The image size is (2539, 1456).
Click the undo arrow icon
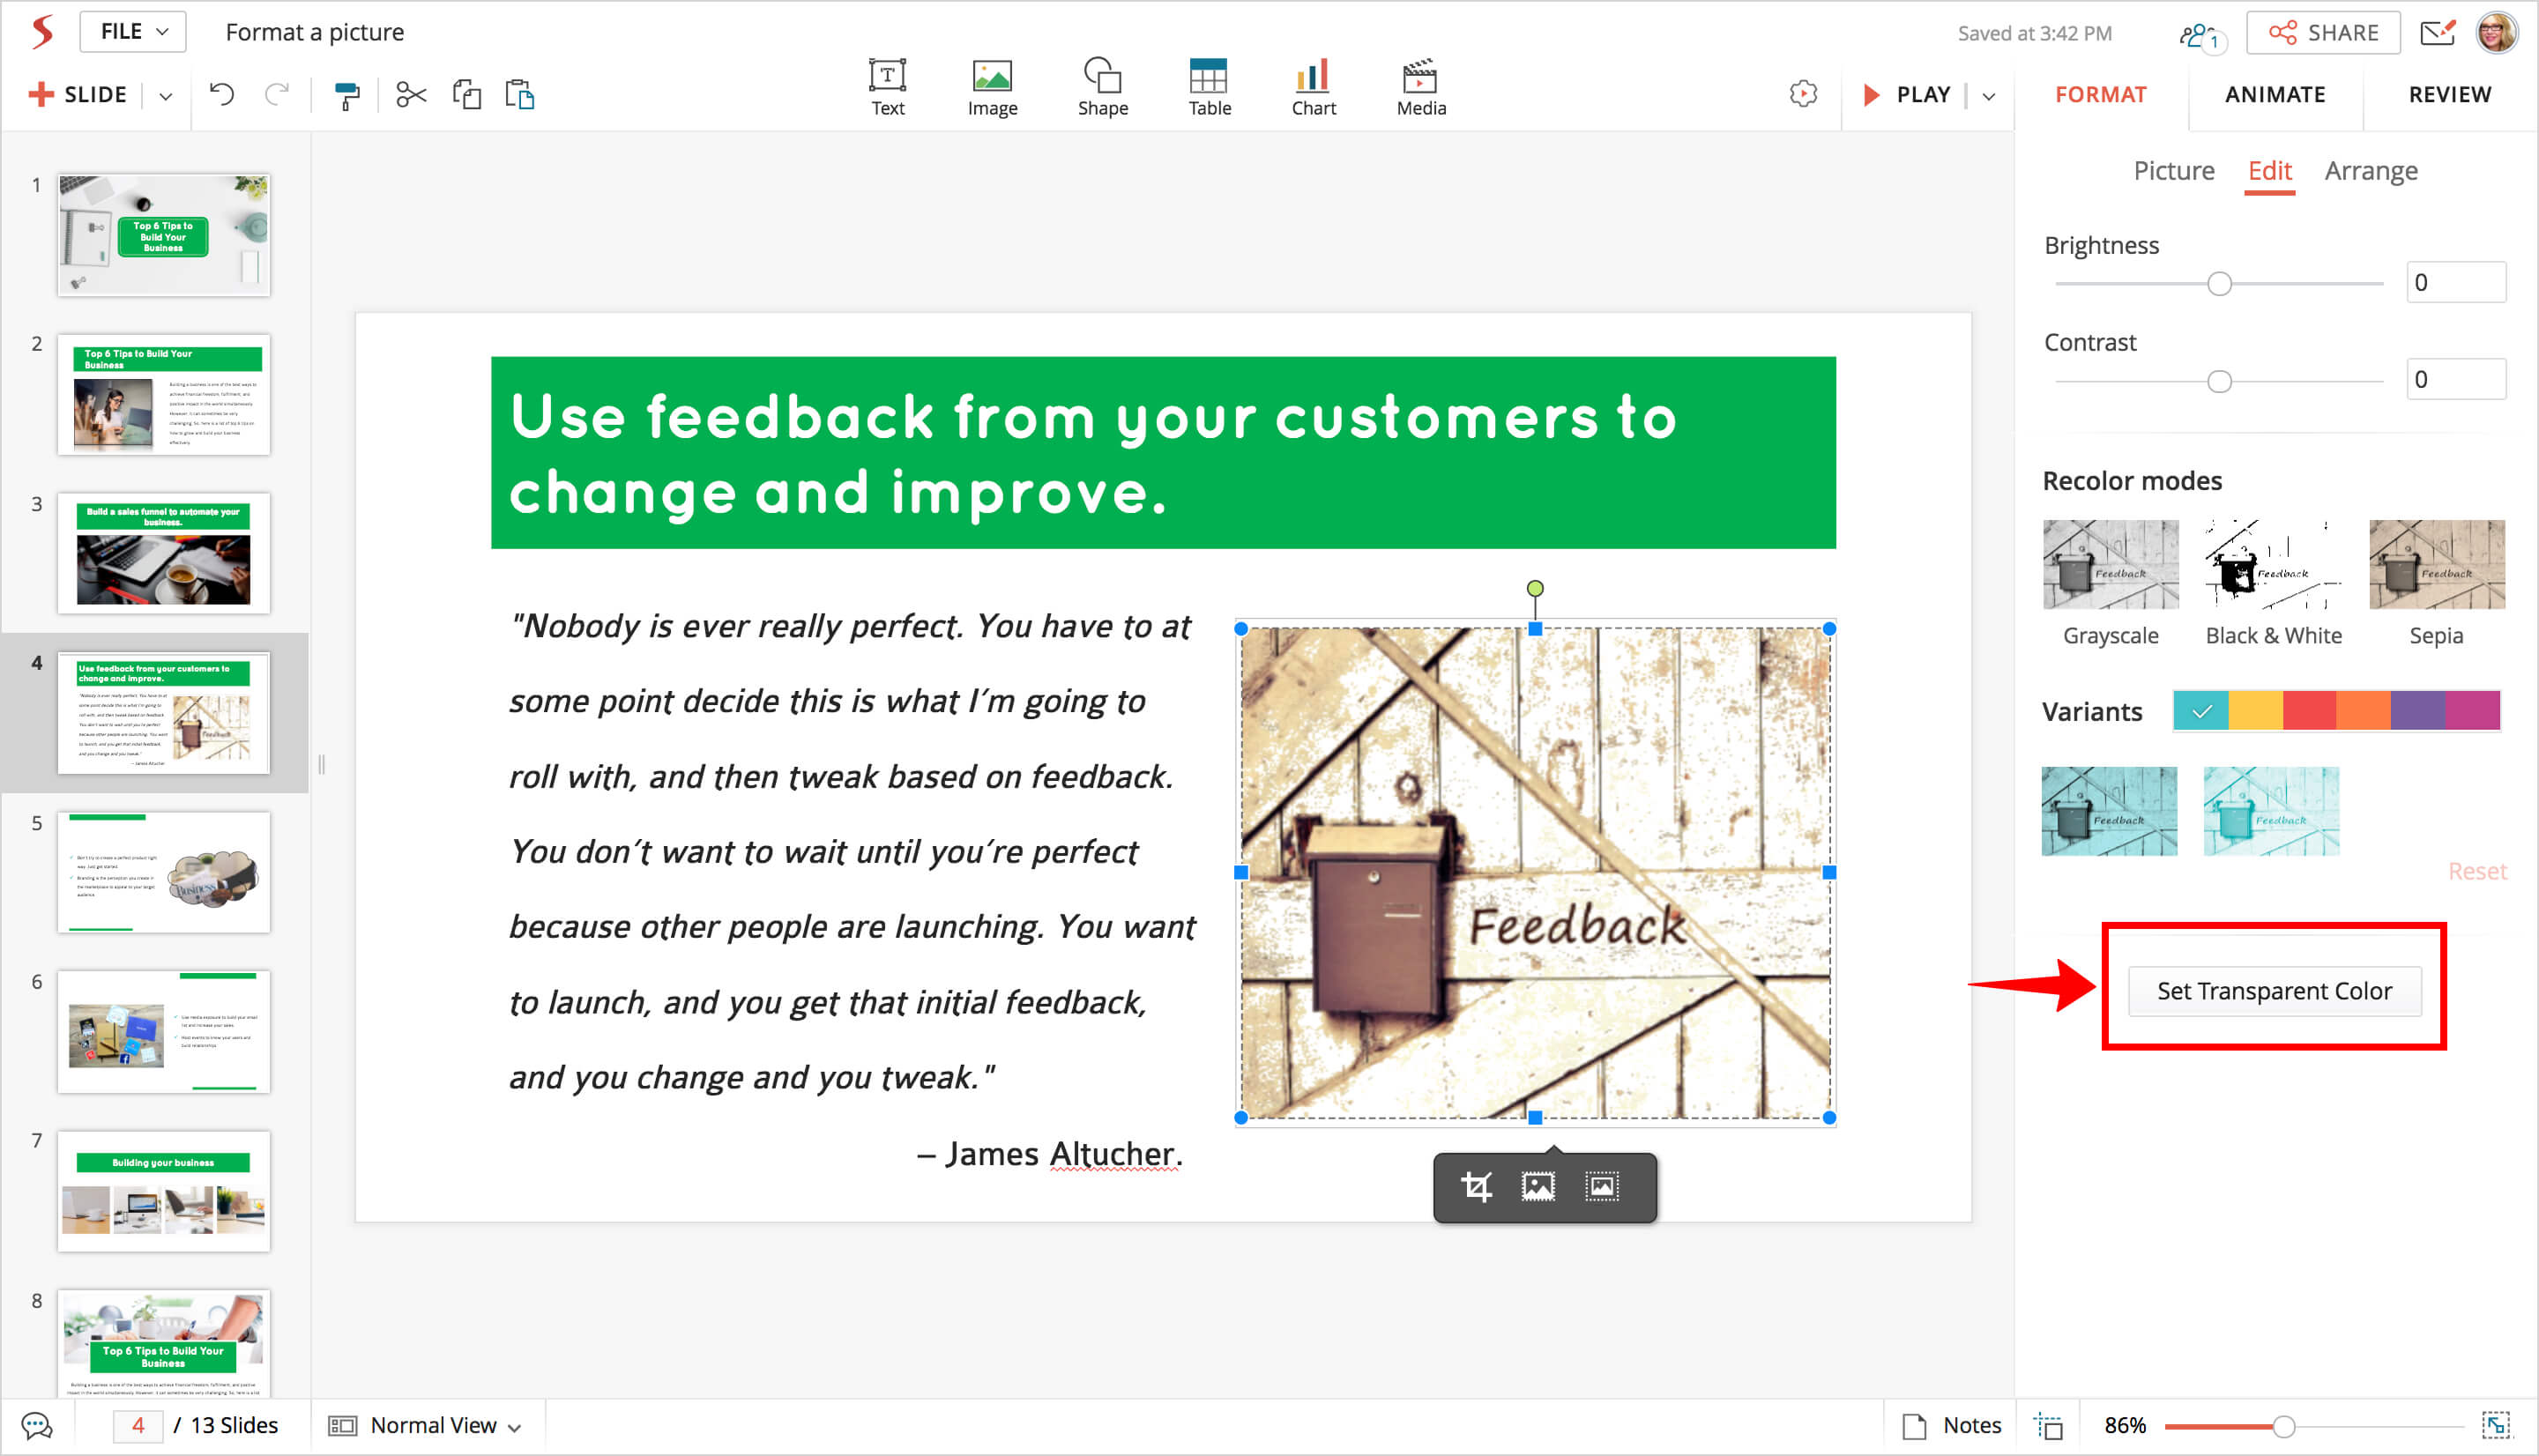pos(222,95)
